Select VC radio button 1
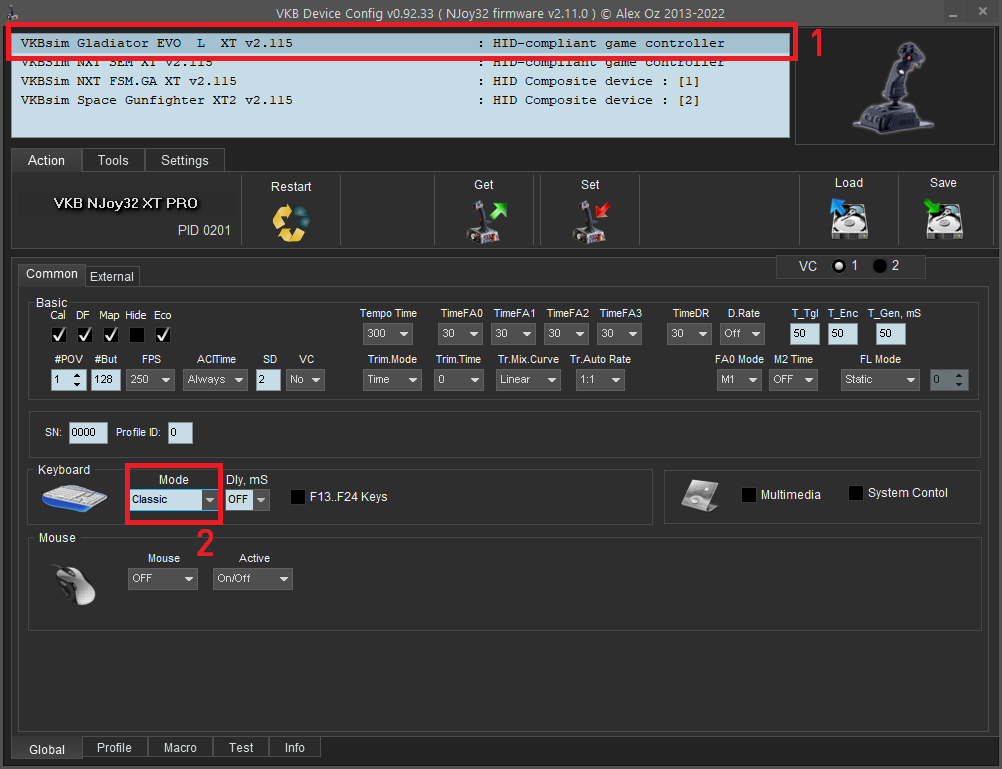 point(839,266)
